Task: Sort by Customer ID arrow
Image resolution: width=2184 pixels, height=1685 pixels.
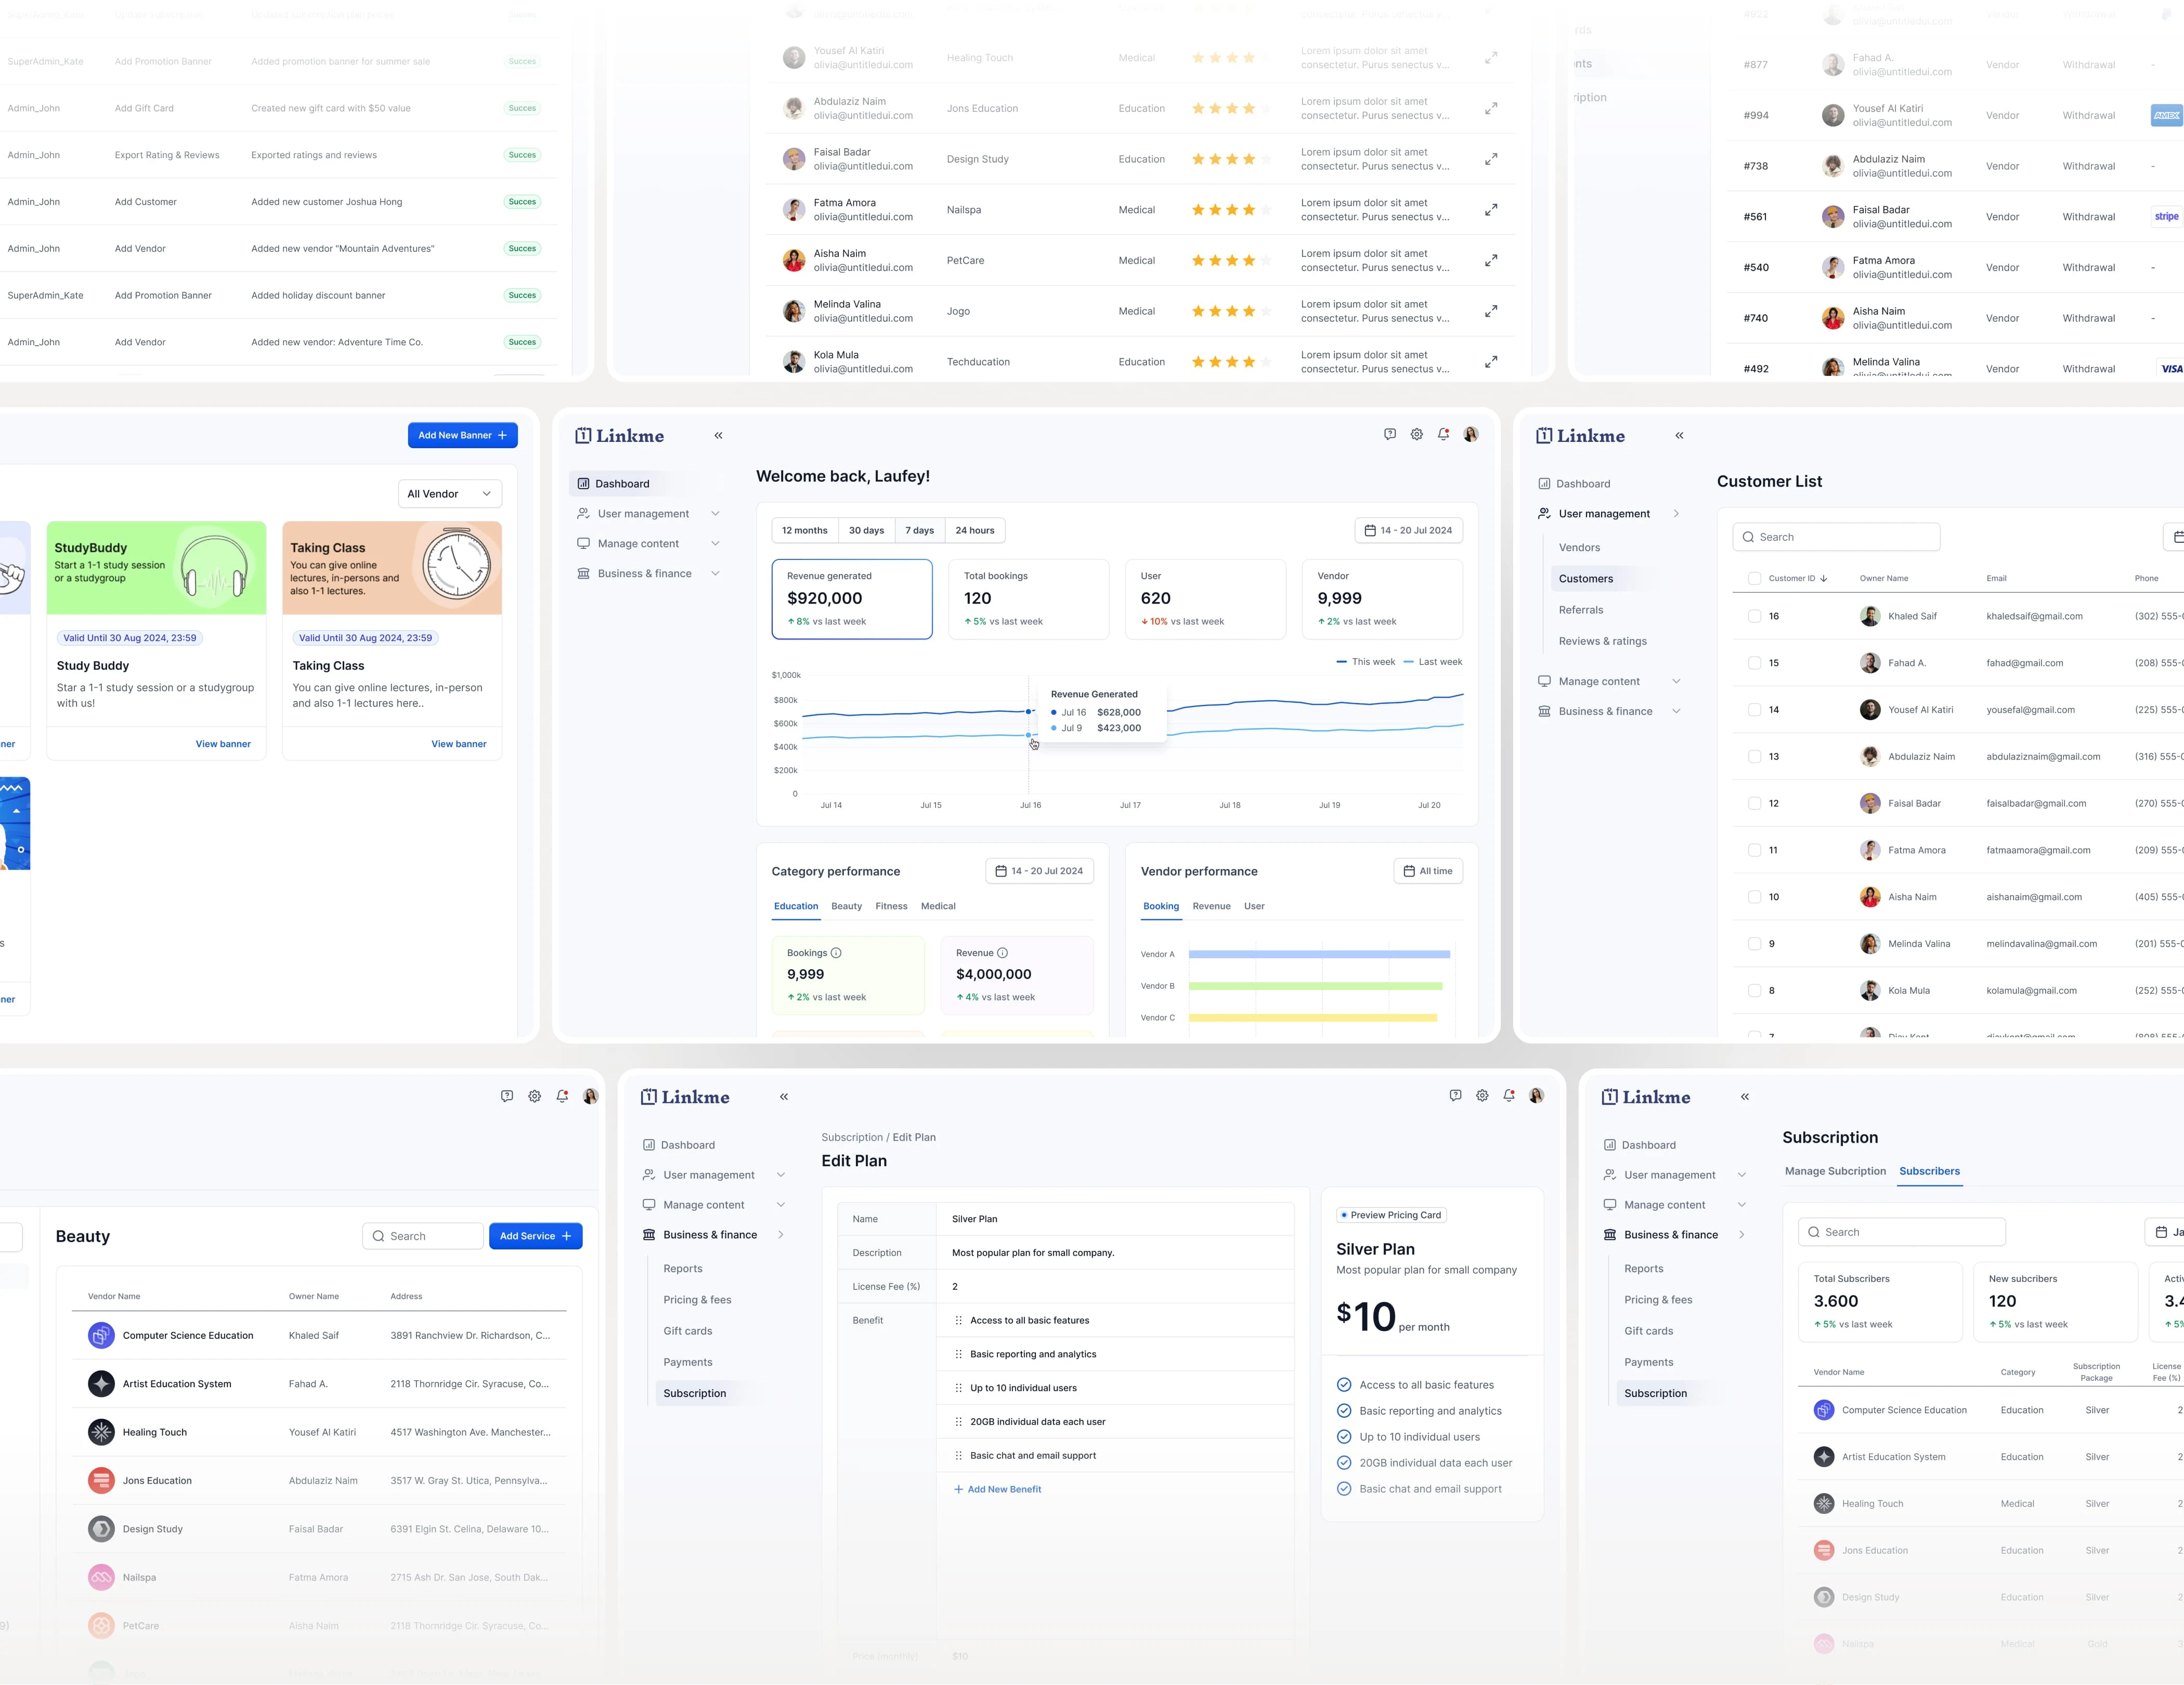Action: [1824, 578]
